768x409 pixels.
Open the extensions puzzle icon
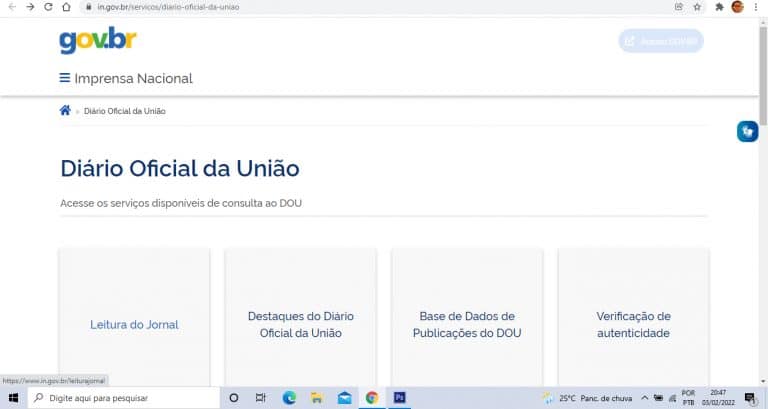(719, 7)
